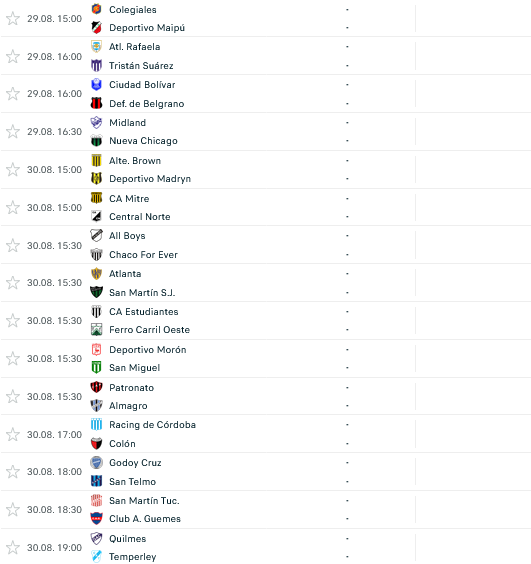Open the Chaco For Ever team name
The image size is (531, 564).
(x=143, y=255)
